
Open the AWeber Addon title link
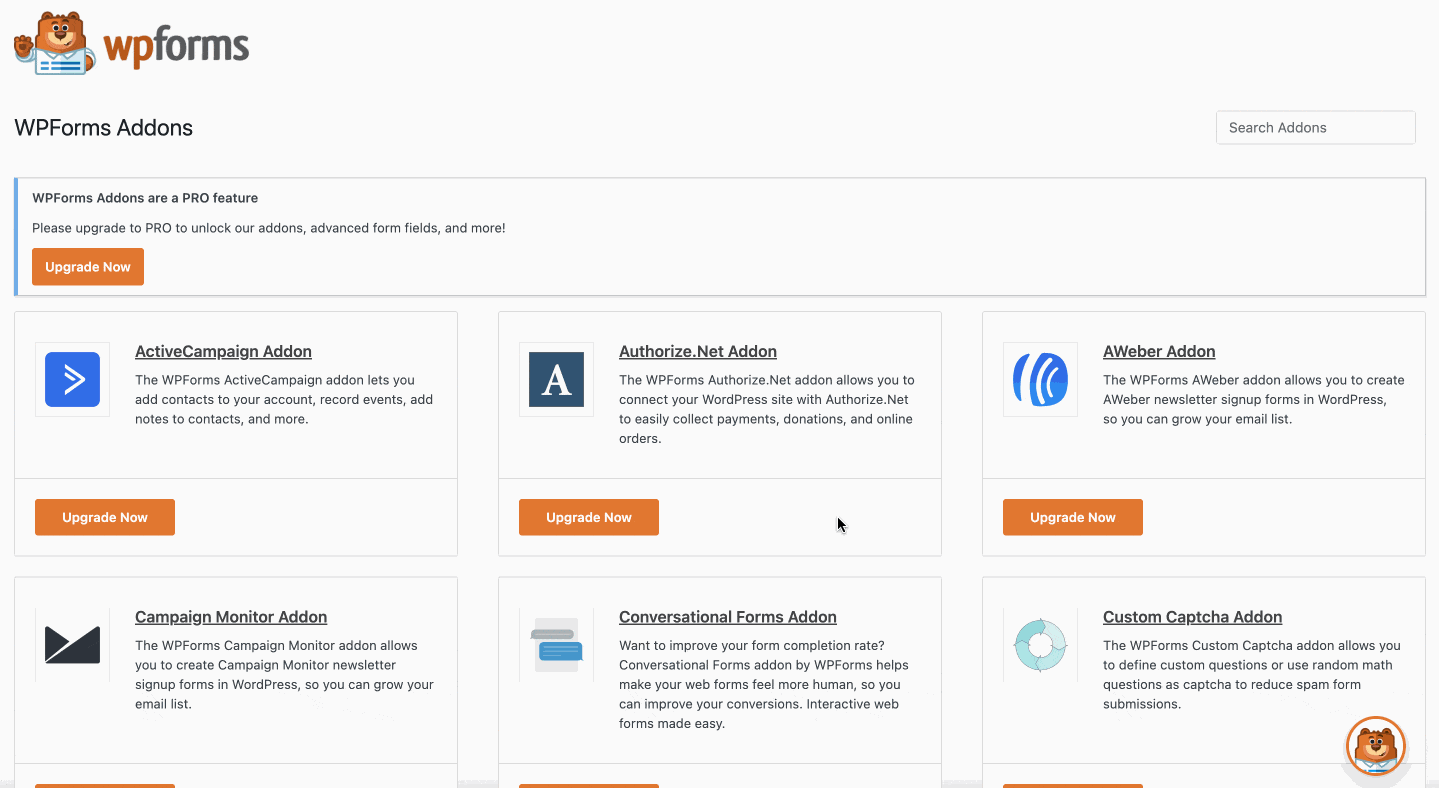(x=1159, y=351)
